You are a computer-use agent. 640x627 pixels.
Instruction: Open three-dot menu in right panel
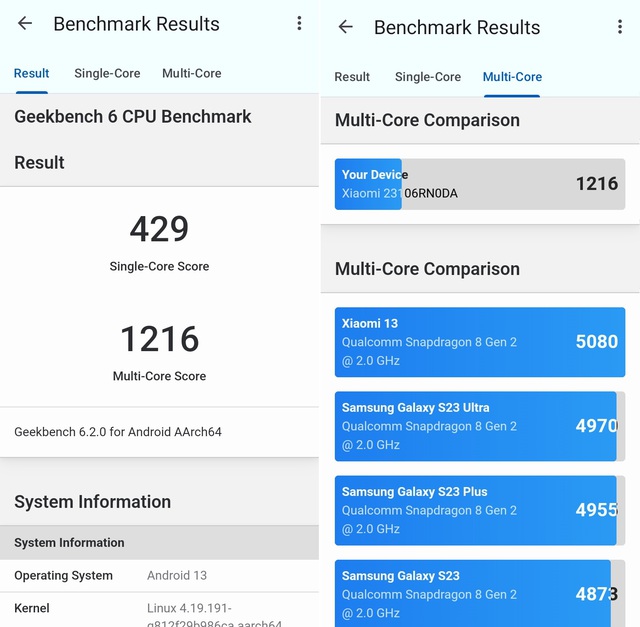pos(621,27)
